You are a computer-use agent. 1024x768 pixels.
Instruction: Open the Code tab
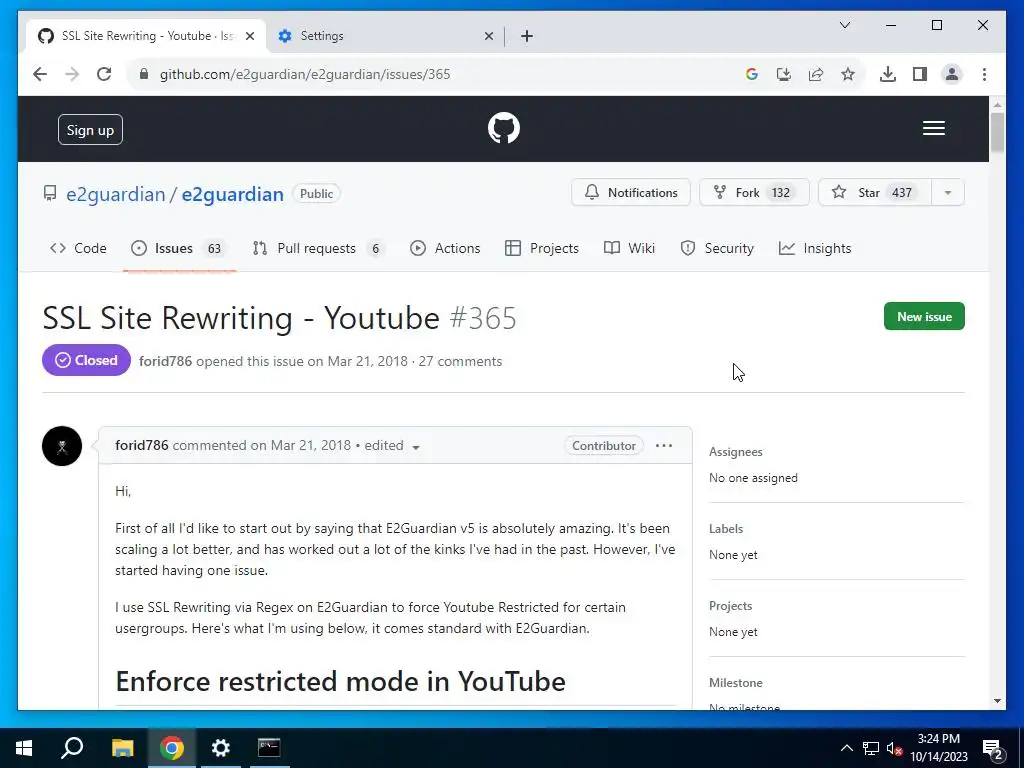(x=78, y=248)
